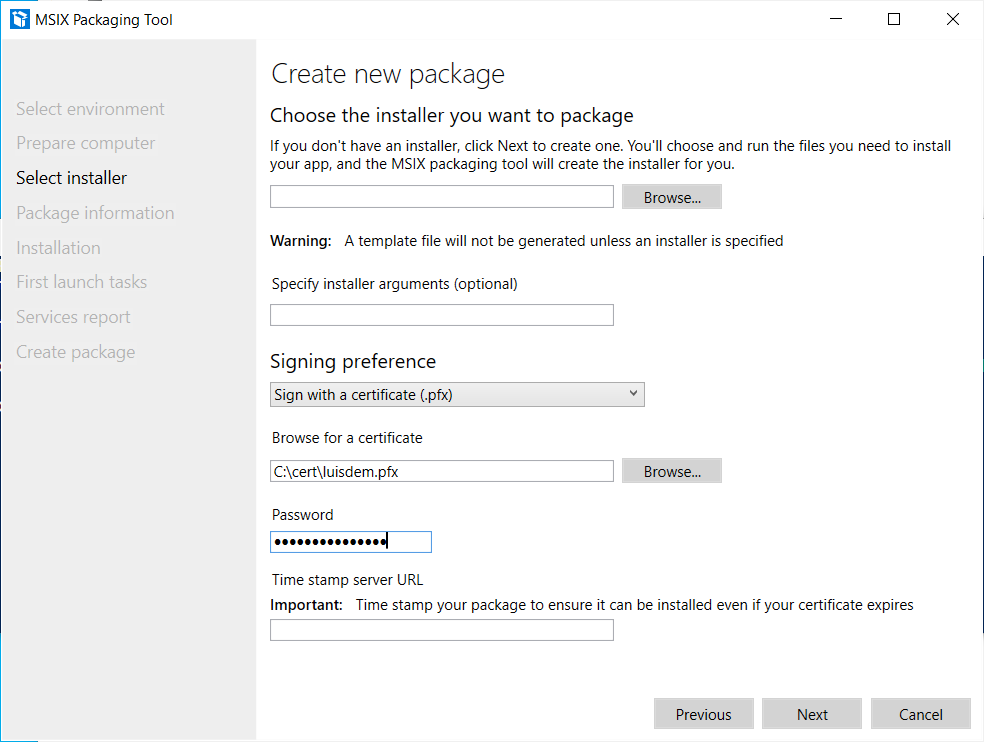Click the Select installer step
984x742 pixels.
point(71,178)
